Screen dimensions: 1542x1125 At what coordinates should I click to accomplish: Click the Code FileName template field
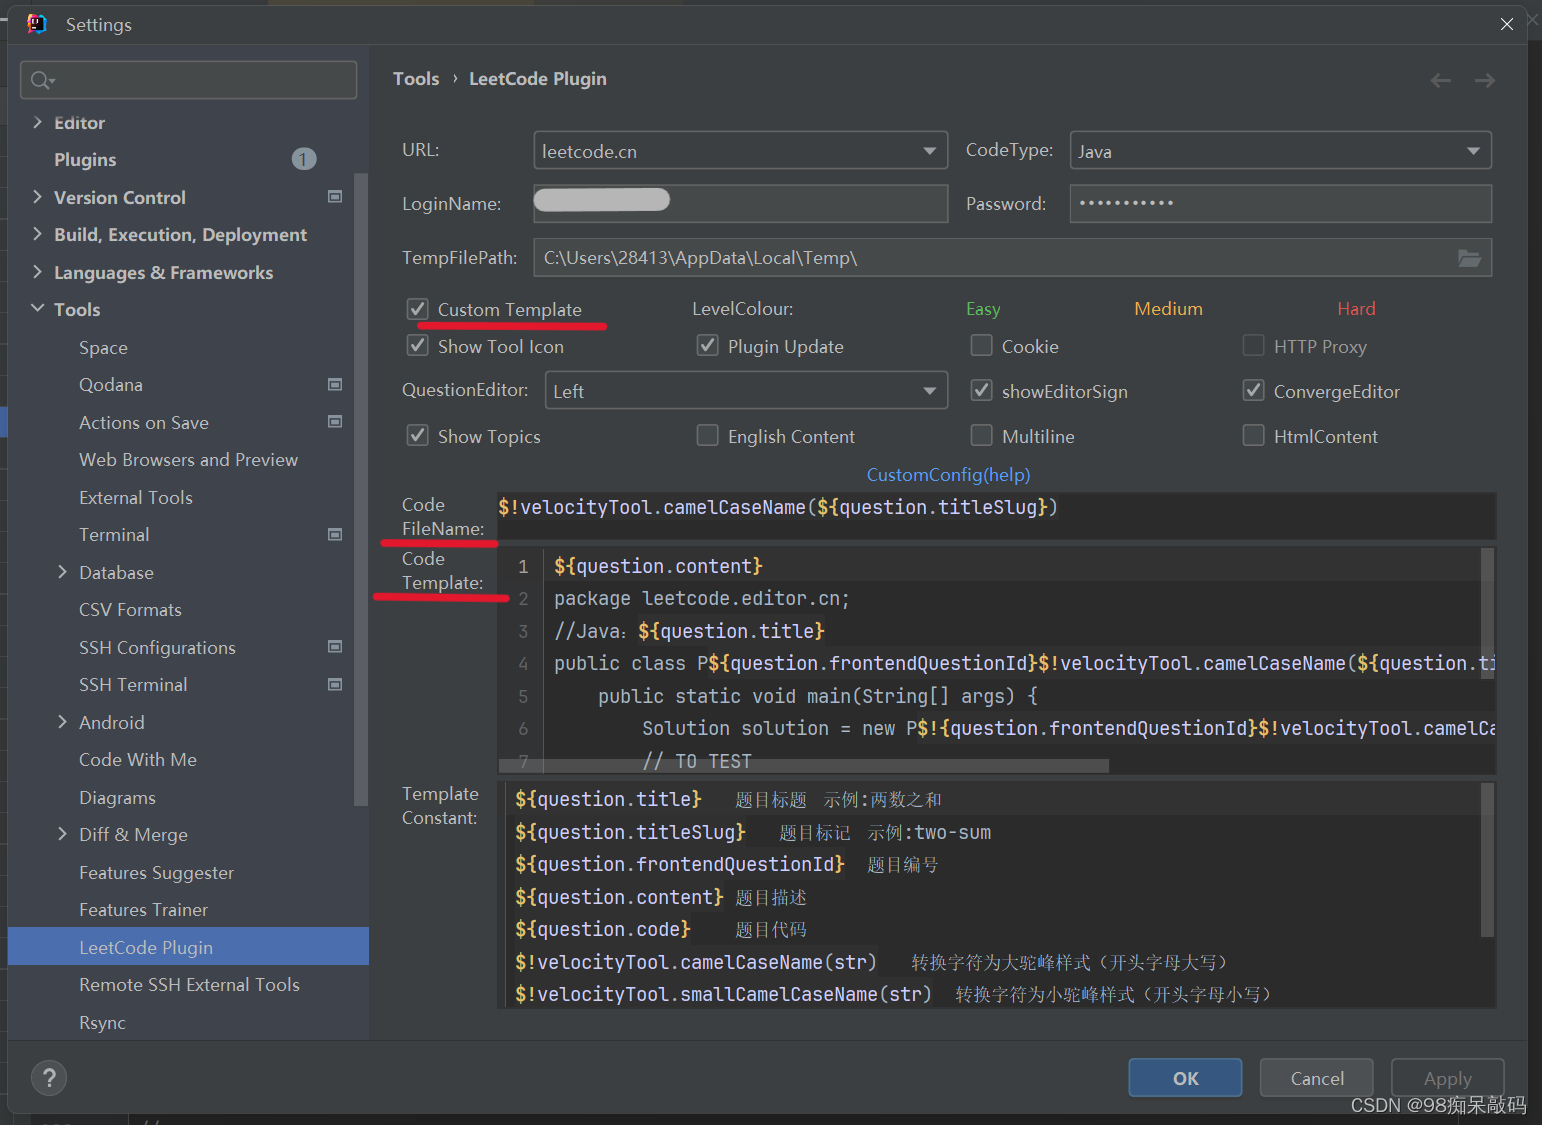coord(996,516)
